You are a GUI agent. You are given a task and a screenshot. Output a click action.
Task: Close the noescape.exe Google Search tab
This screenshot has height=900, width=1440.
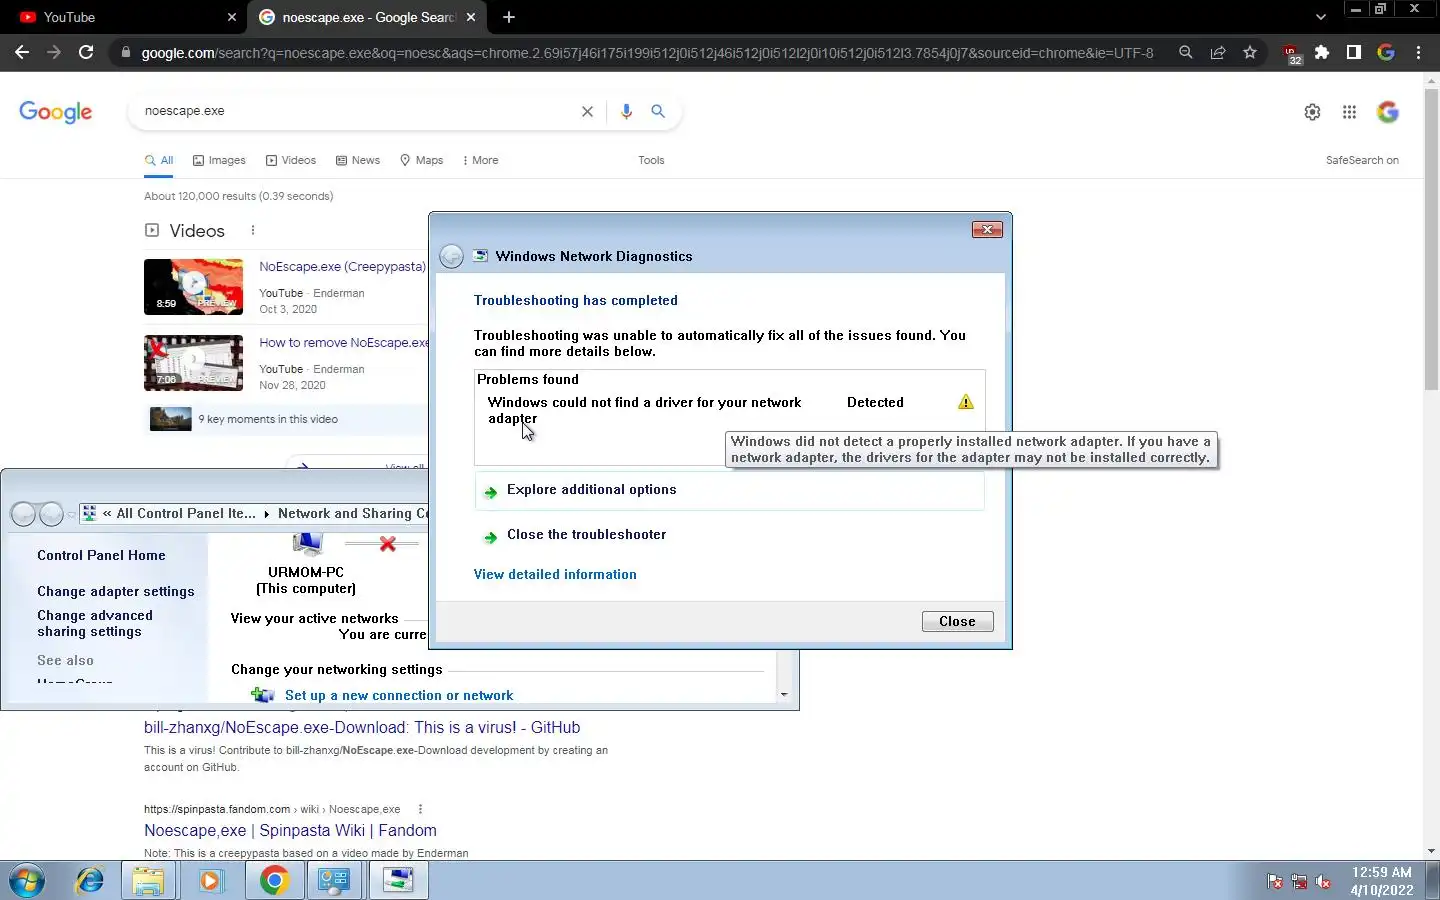pos(471,17)
